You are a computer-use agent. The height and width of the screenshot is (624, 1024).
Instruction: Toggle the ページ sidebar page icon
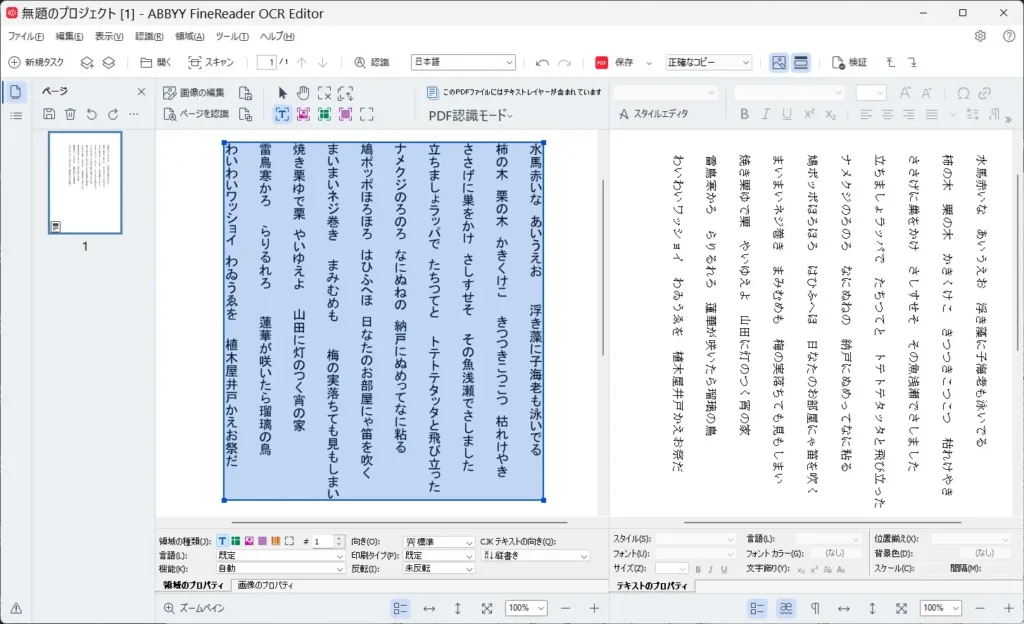(16, 92)
